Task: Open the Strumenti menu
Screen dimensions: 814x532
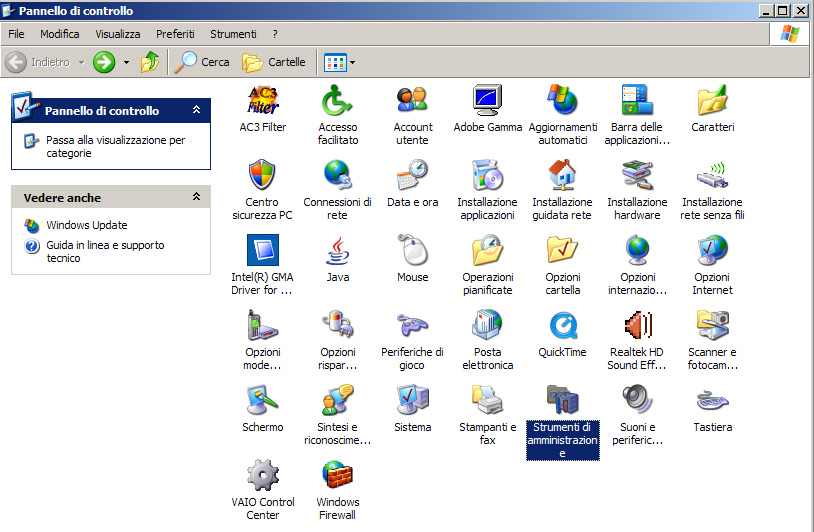Action: click(233, 34)
